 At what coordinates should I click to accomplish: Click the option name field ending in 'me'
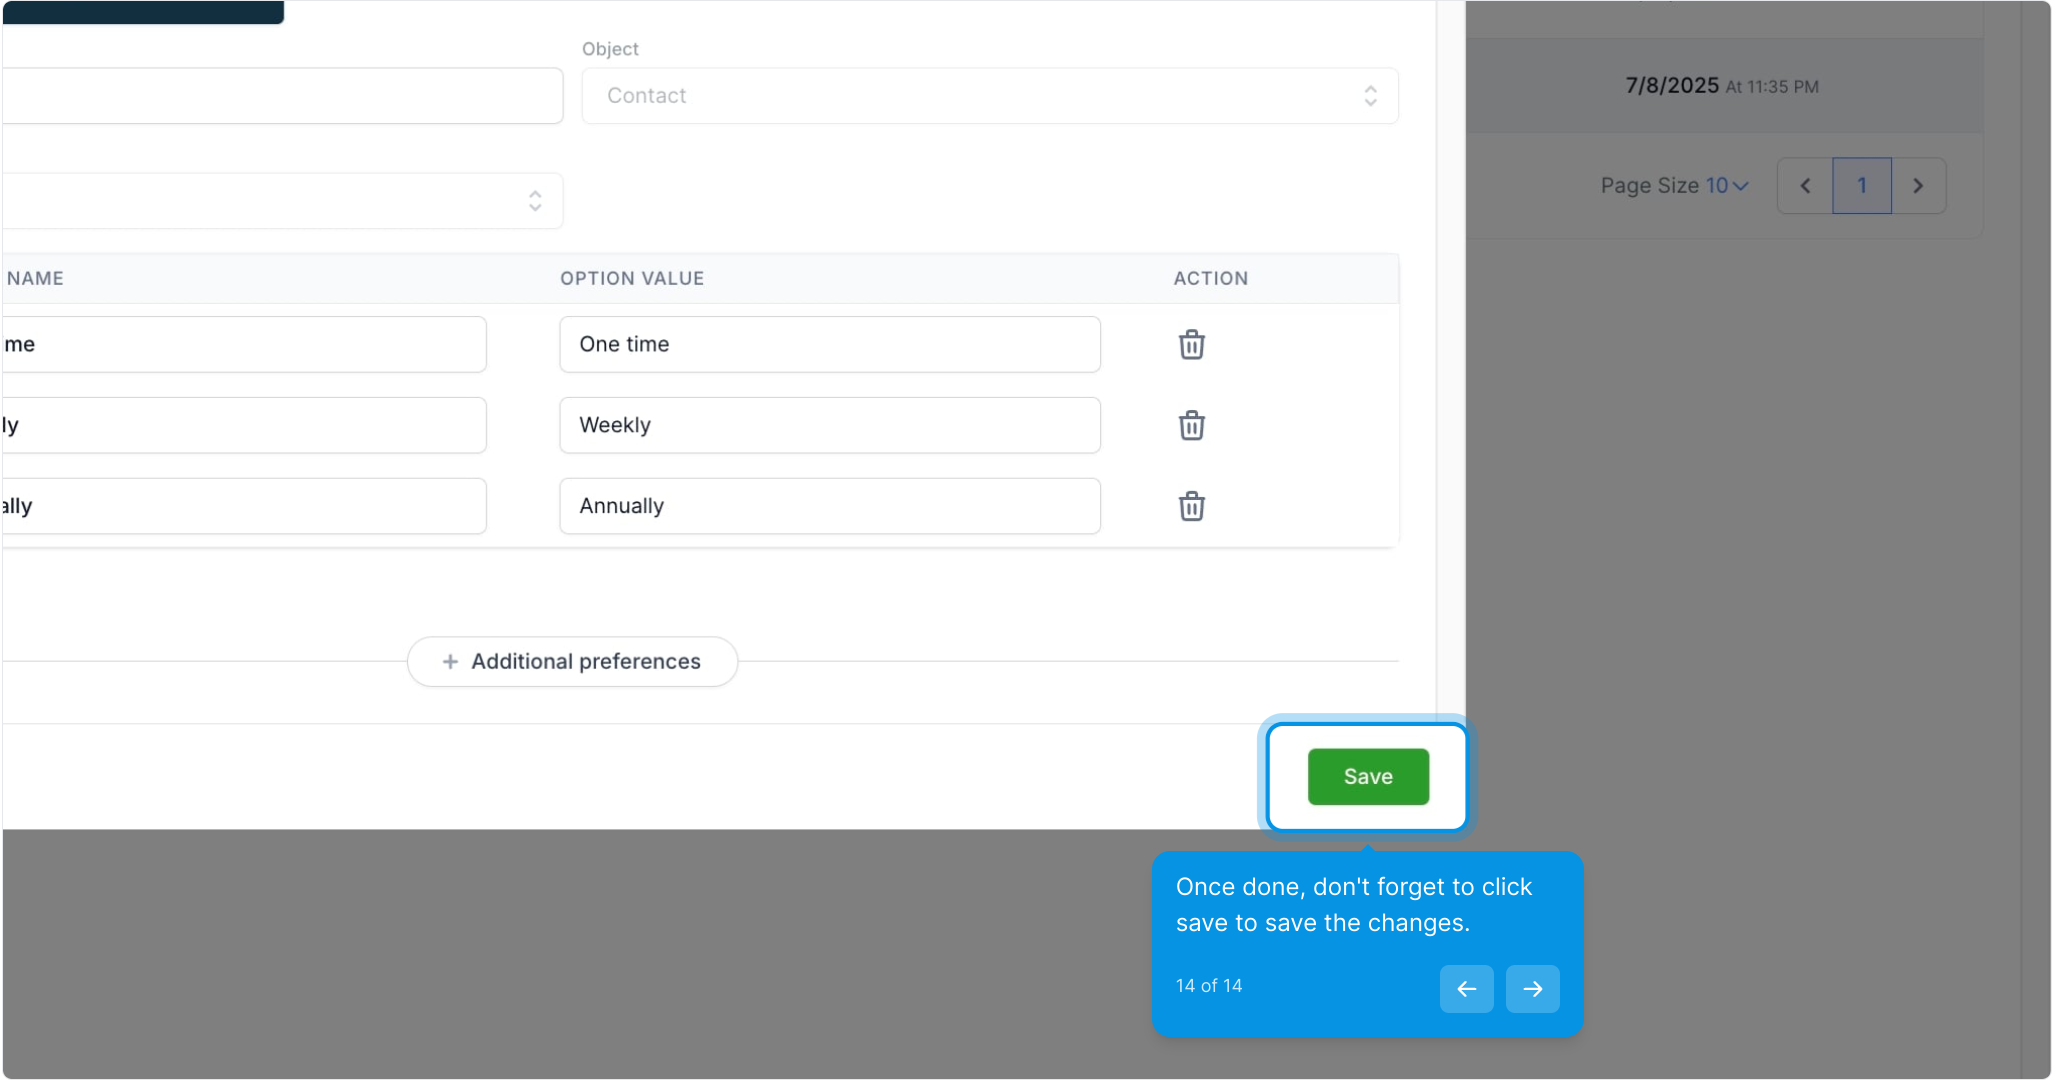pos(243,345)
